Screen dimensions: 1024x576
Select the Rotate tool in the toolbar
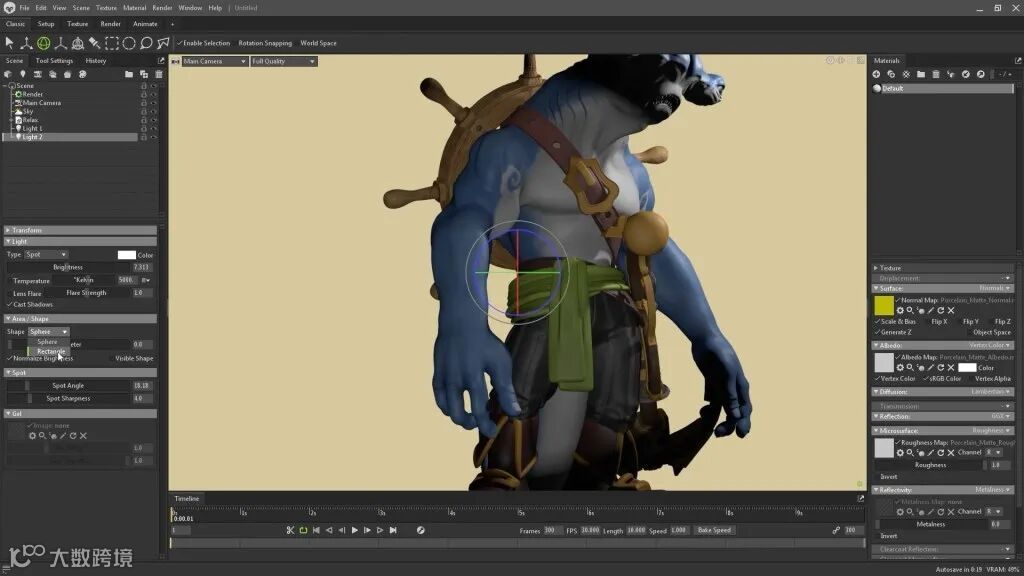43,43
